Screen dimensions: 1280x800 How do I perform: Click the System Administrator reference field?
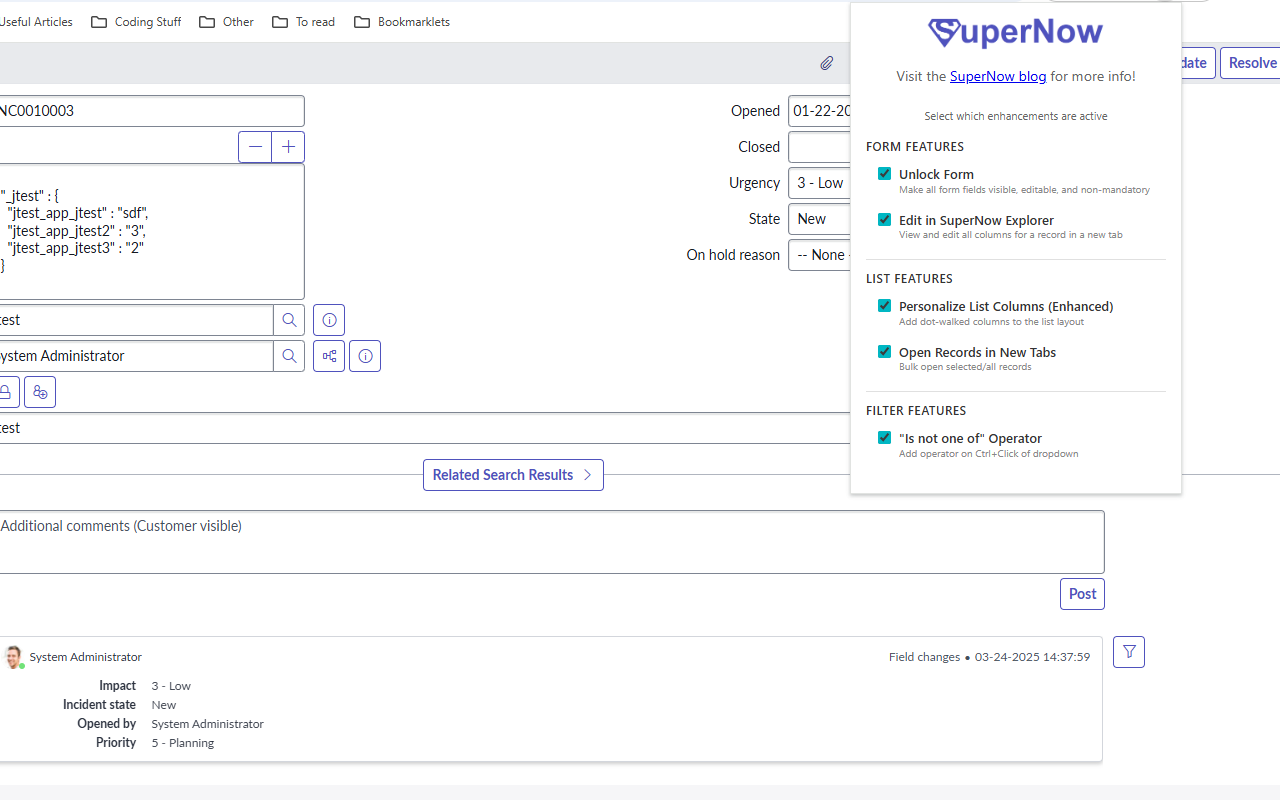tap(136, 356)
